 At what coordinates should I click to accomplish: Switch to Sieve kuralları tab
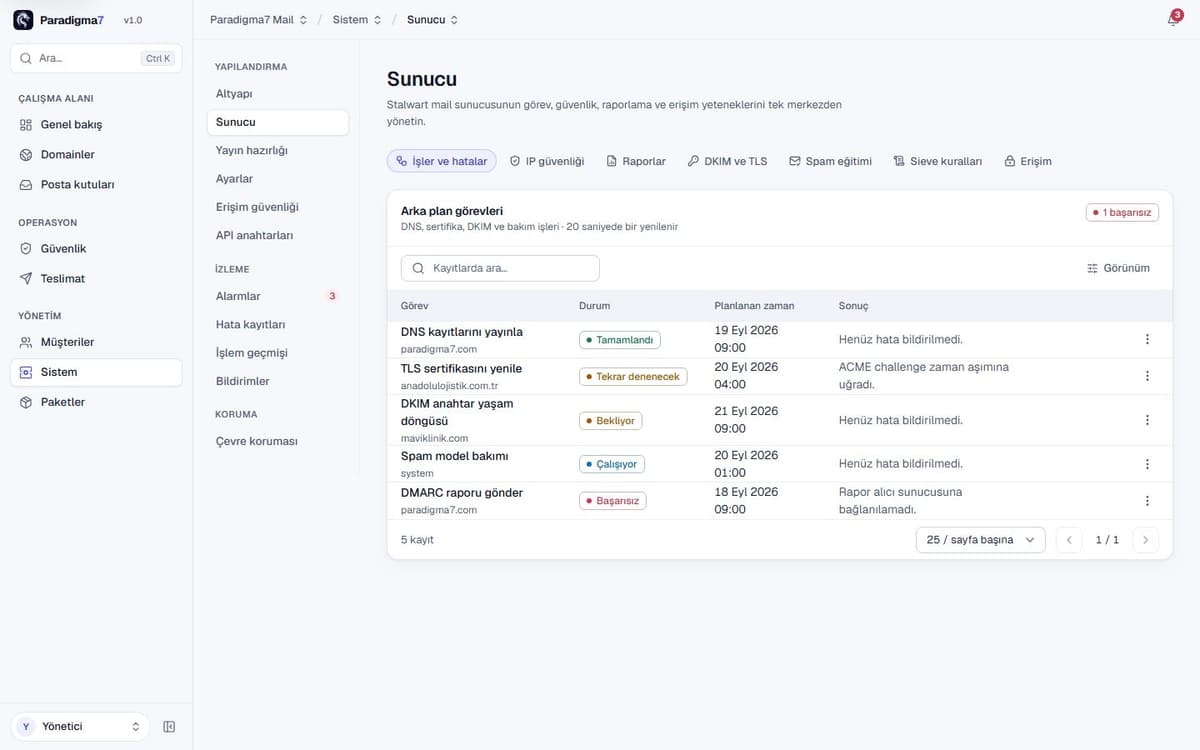pos(938,161)
